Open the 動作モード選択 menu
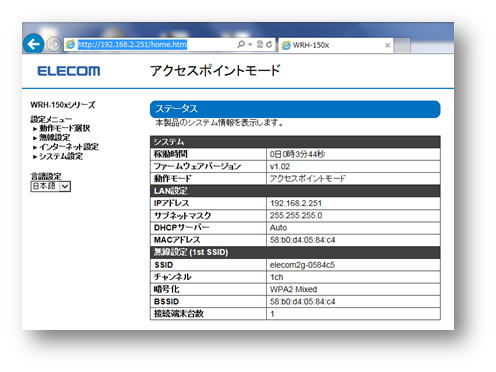The height and width of the screenshot is (372, 496). pyautogui.click(x=65, y=128)
